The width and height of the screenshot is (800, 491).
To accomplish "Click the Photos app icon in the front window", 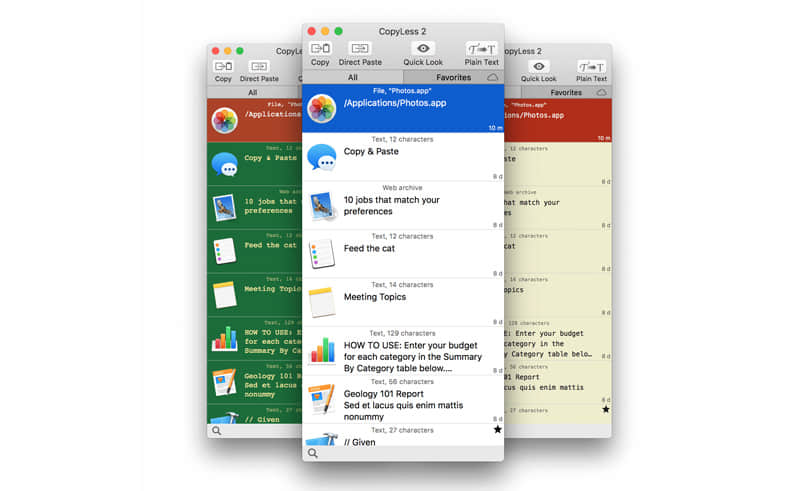I will coord(322,108).
